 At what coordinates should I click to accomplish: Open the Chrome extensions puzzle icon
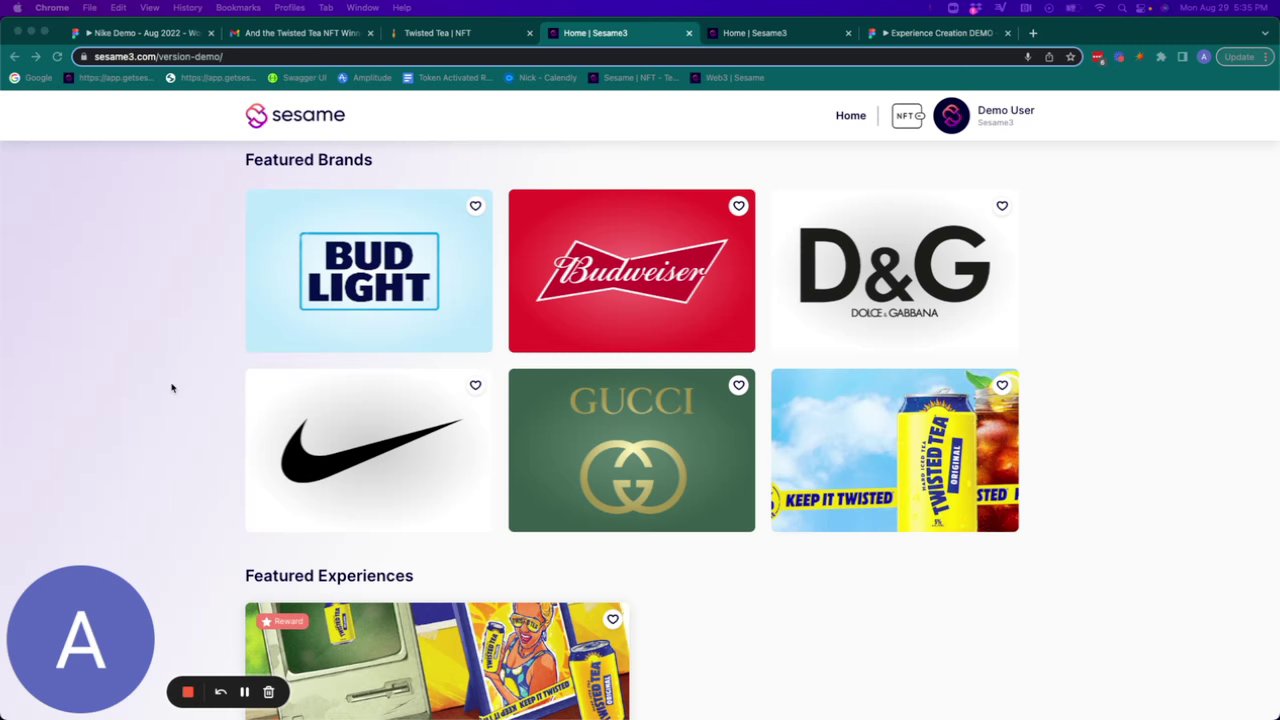(1161, 57)
